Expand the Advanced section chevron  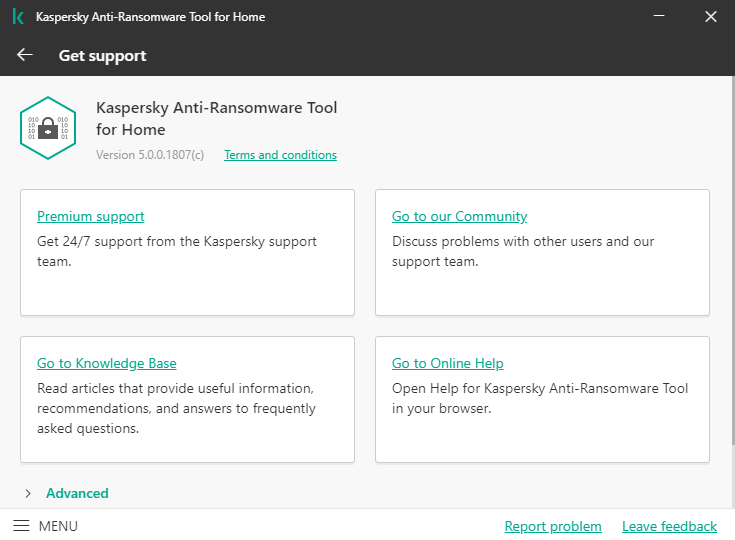coord(28,493)
